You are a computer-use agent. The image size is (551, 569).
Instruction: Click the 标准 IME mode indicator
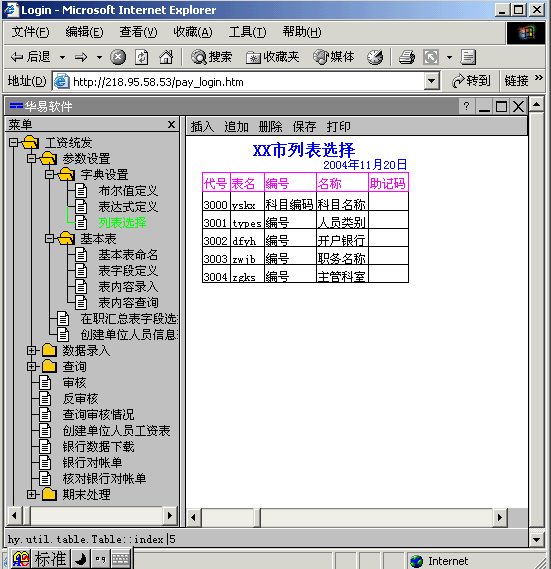pyautogui.click(x=50, y=559)
